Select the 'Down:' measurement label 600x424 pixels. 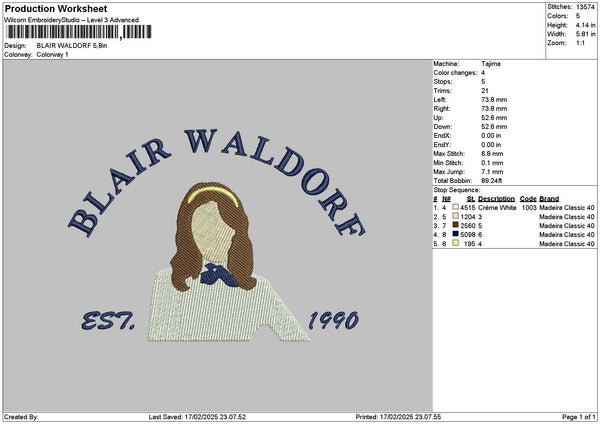click(x=443, y=127)
